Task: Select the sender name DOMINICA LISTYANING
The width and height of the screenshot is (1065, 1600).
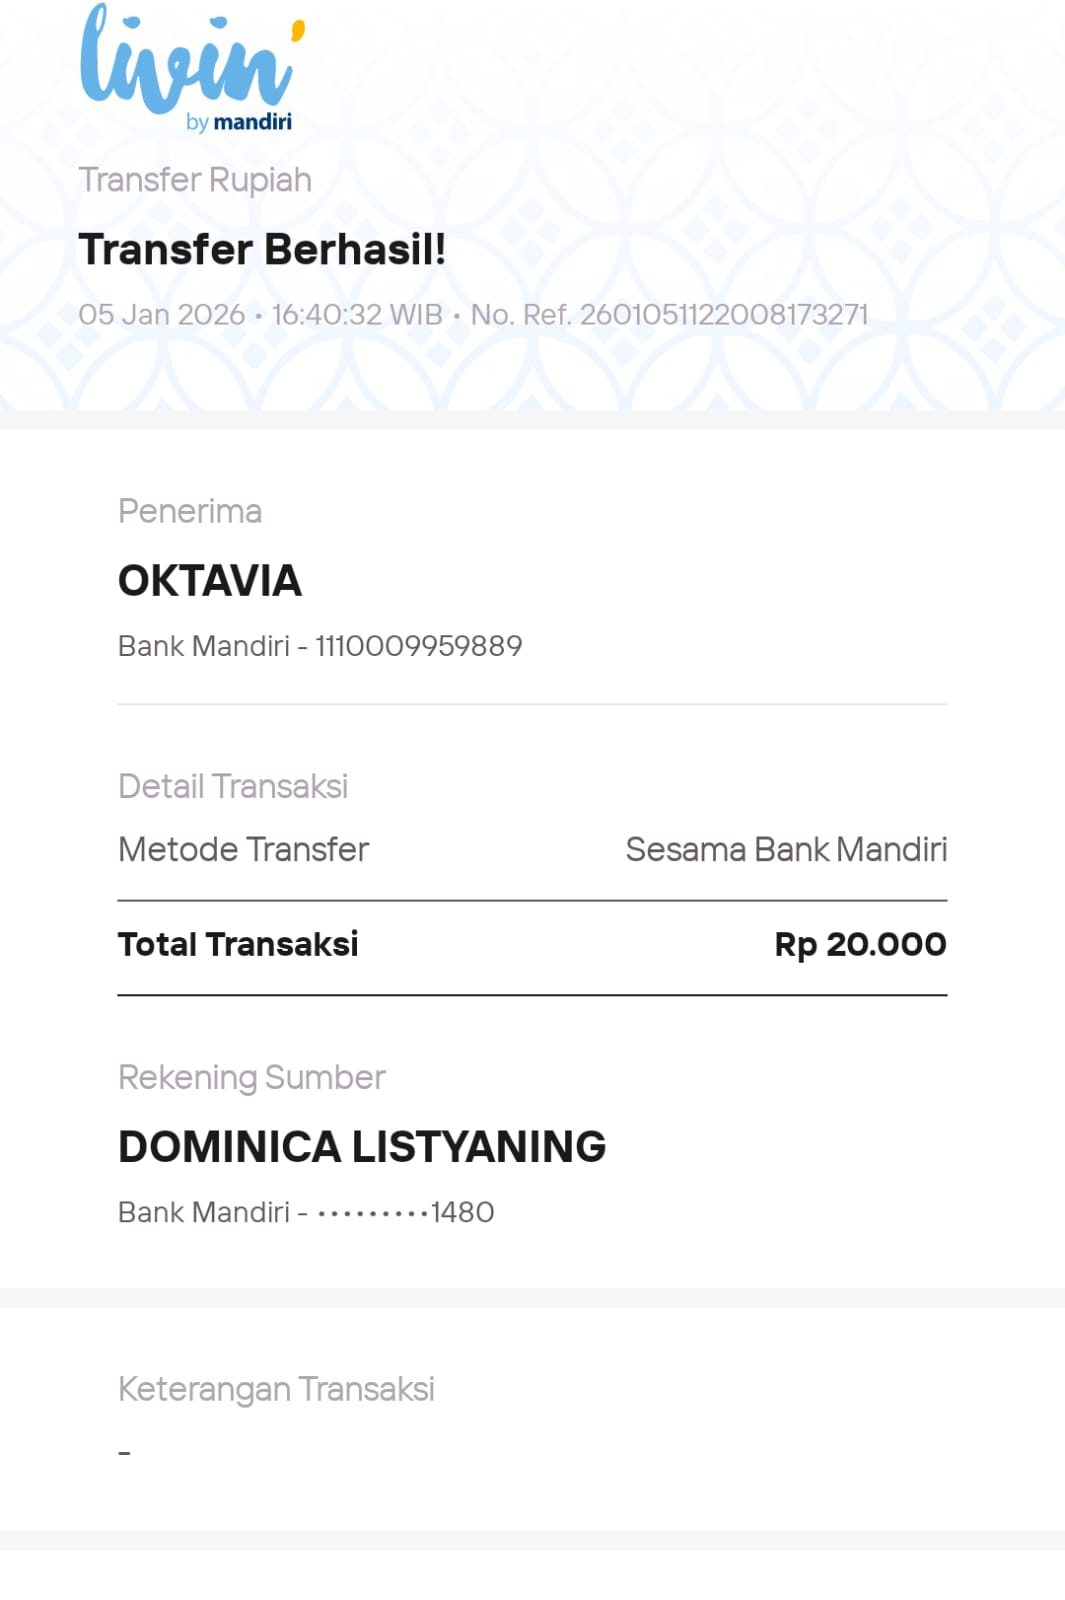Action: click(x=362, y=1147)
